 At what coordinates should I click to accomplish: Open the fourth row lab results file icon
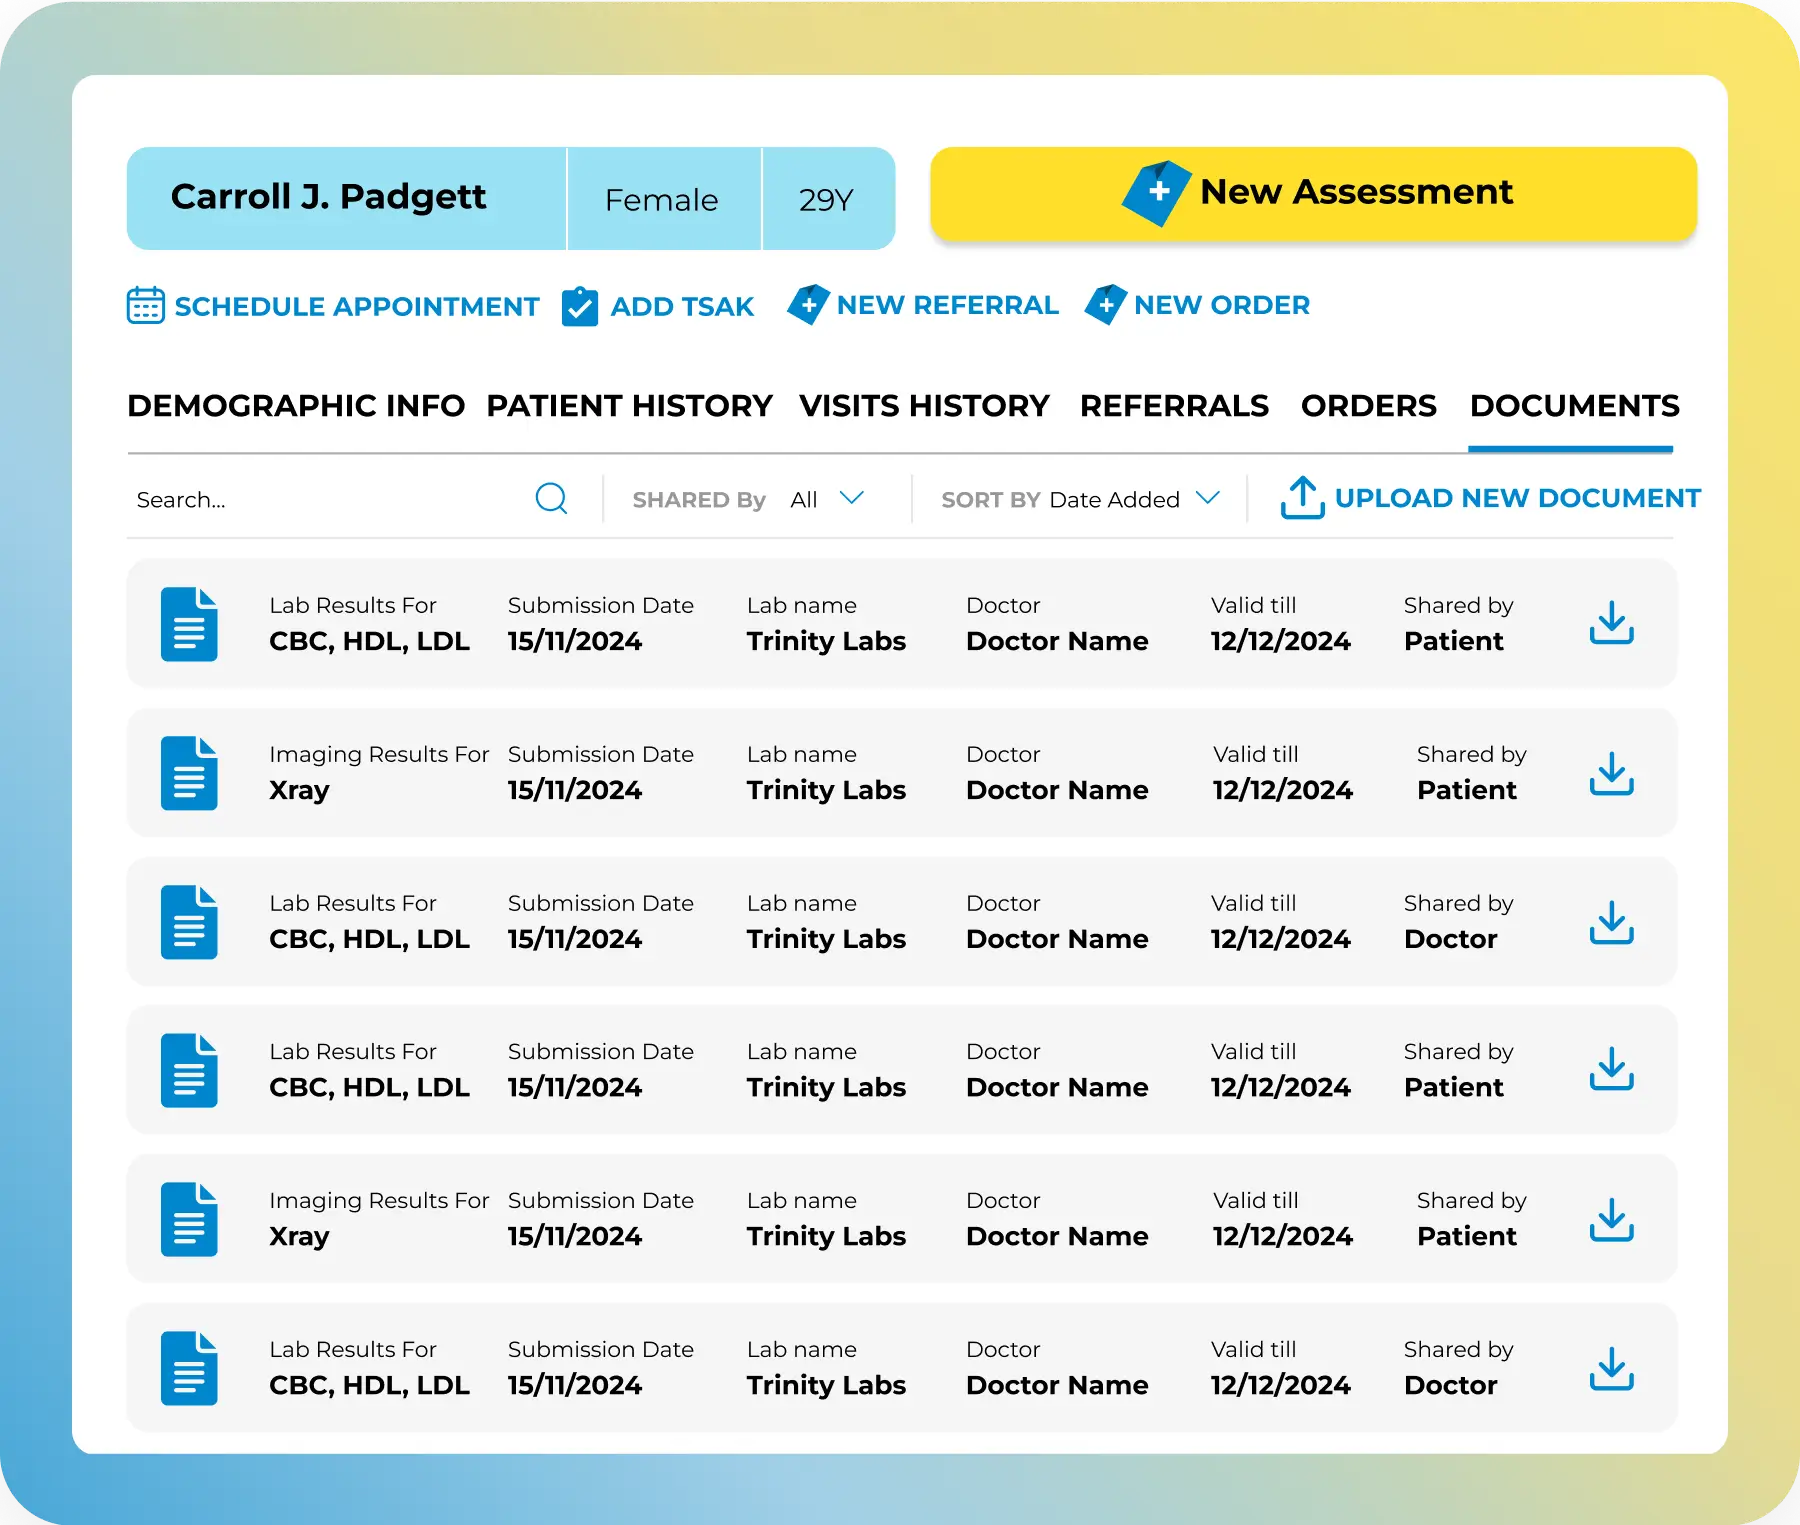tap(189, 1070)
